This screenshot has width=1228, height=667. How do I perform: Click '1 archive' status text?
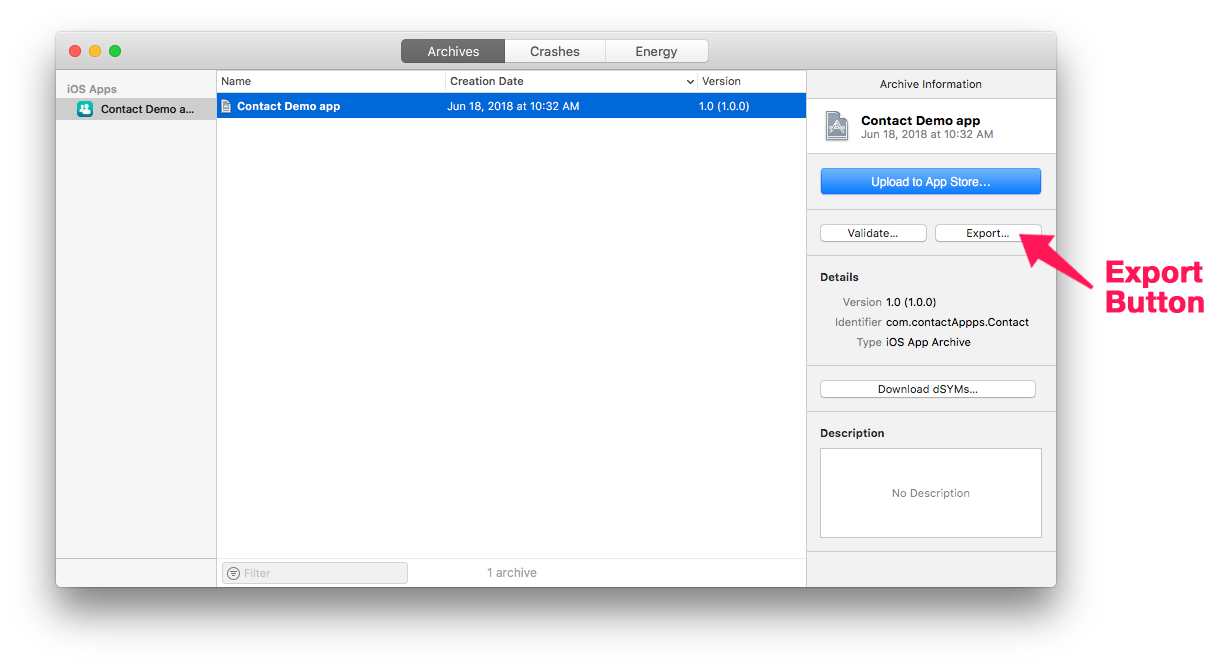tap(512, 573)
